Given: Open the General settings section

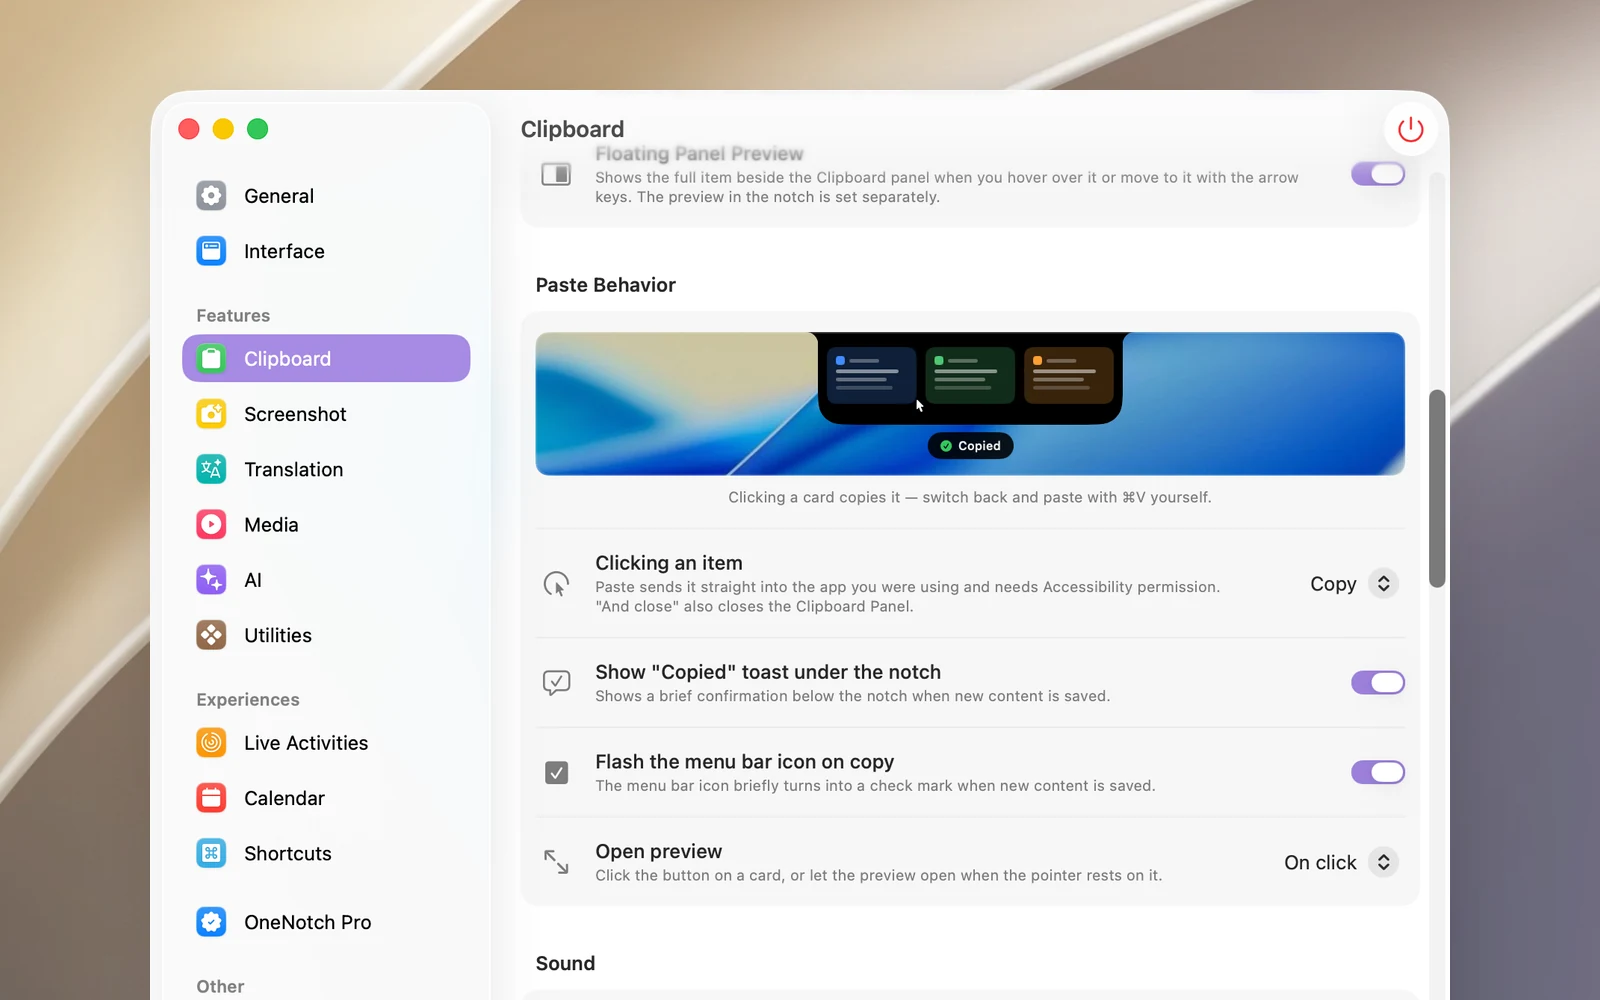Looking at the screenshot, I should (x=326, y=196).
